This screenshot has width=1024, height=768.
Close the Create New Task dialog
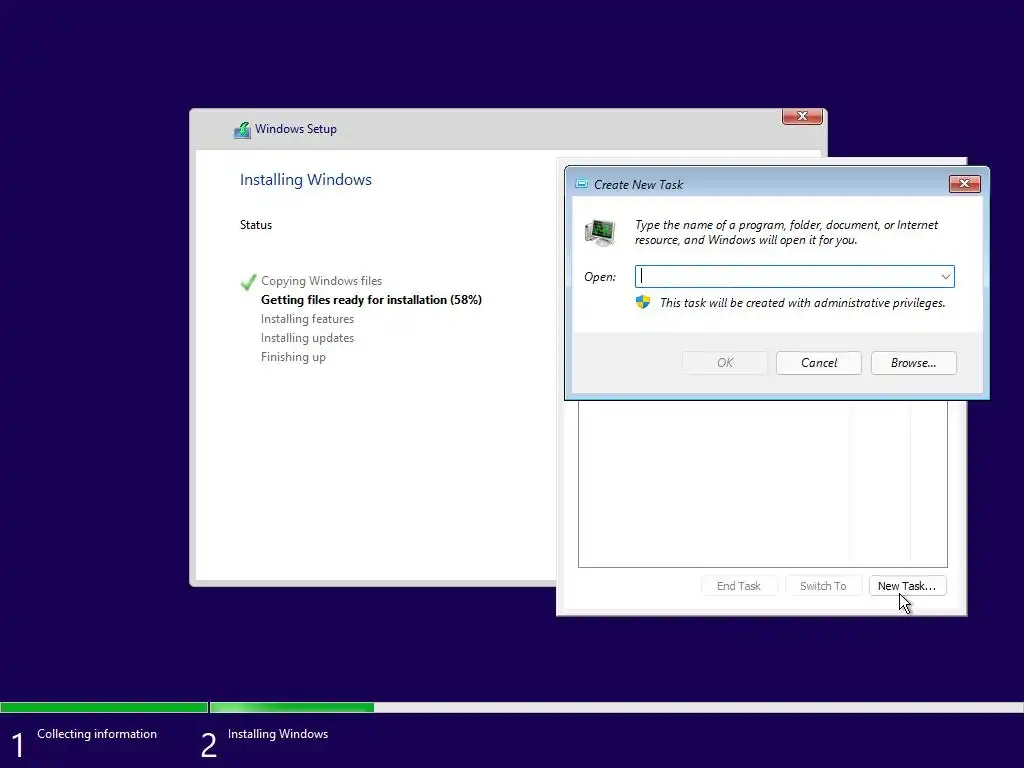point(964,184)
